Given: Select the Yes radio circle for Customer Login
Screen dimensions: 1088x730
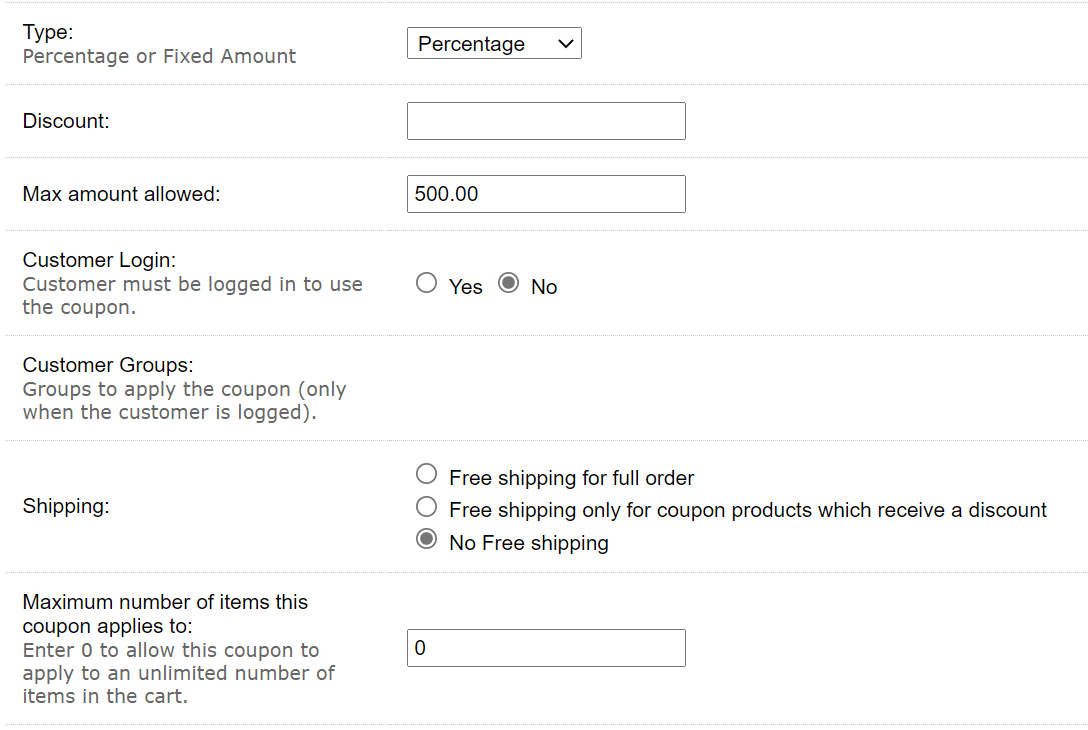Looking at the screenshot, I should pos(426,283).
